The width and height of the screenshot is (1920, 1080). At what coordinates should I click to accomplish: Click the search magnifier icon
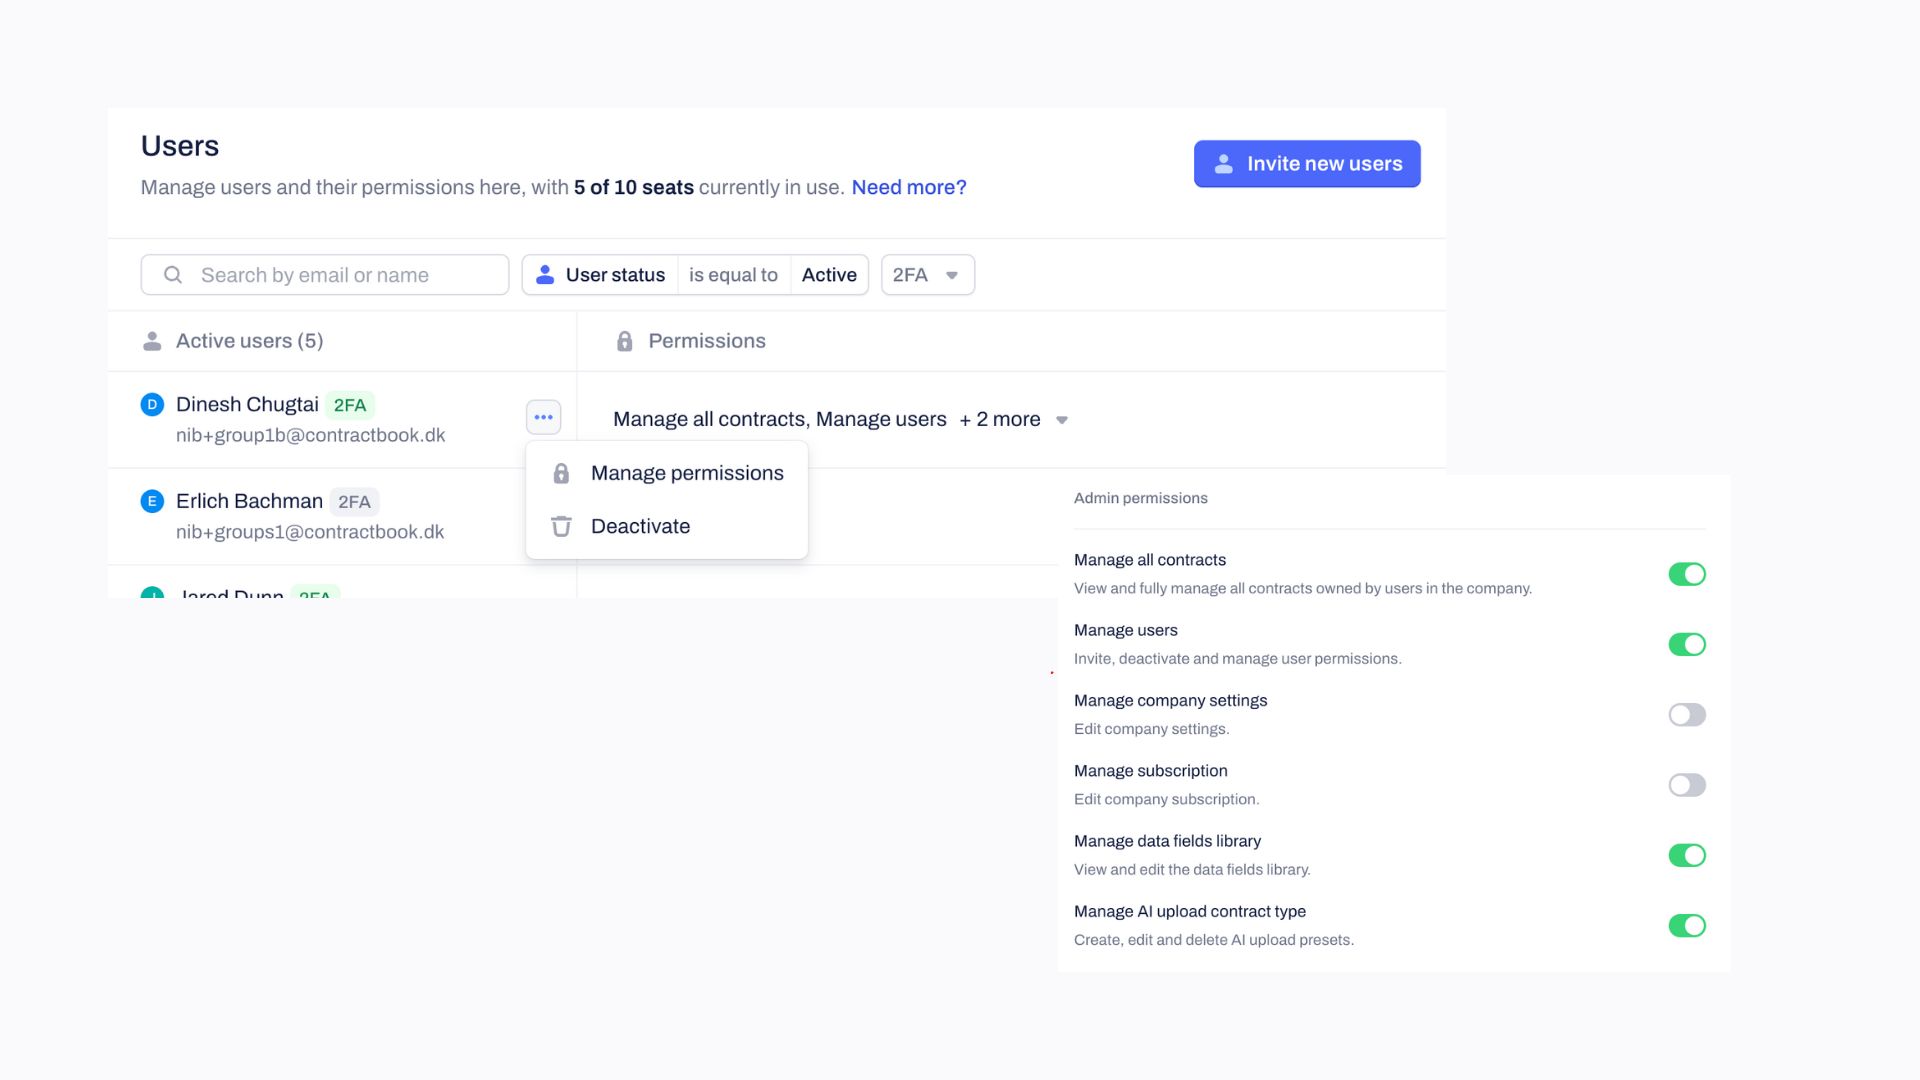click(x=172, y=274)
